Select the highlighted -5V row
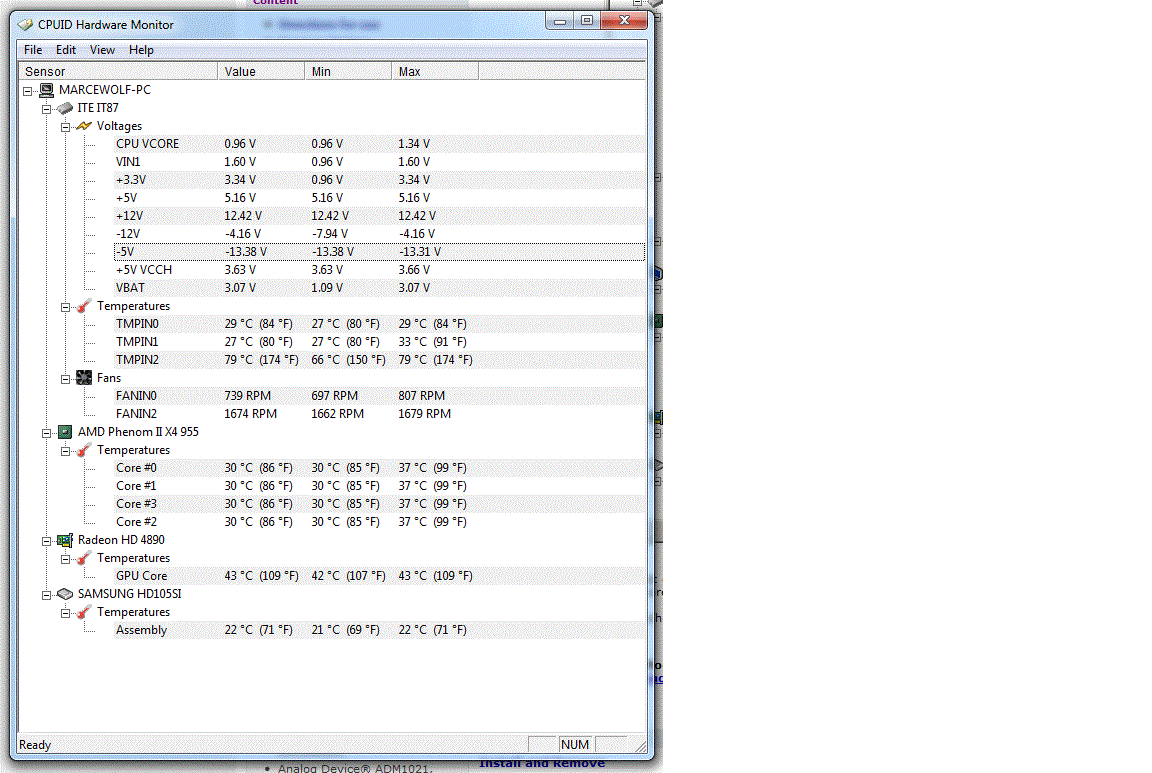 point(380,252)
